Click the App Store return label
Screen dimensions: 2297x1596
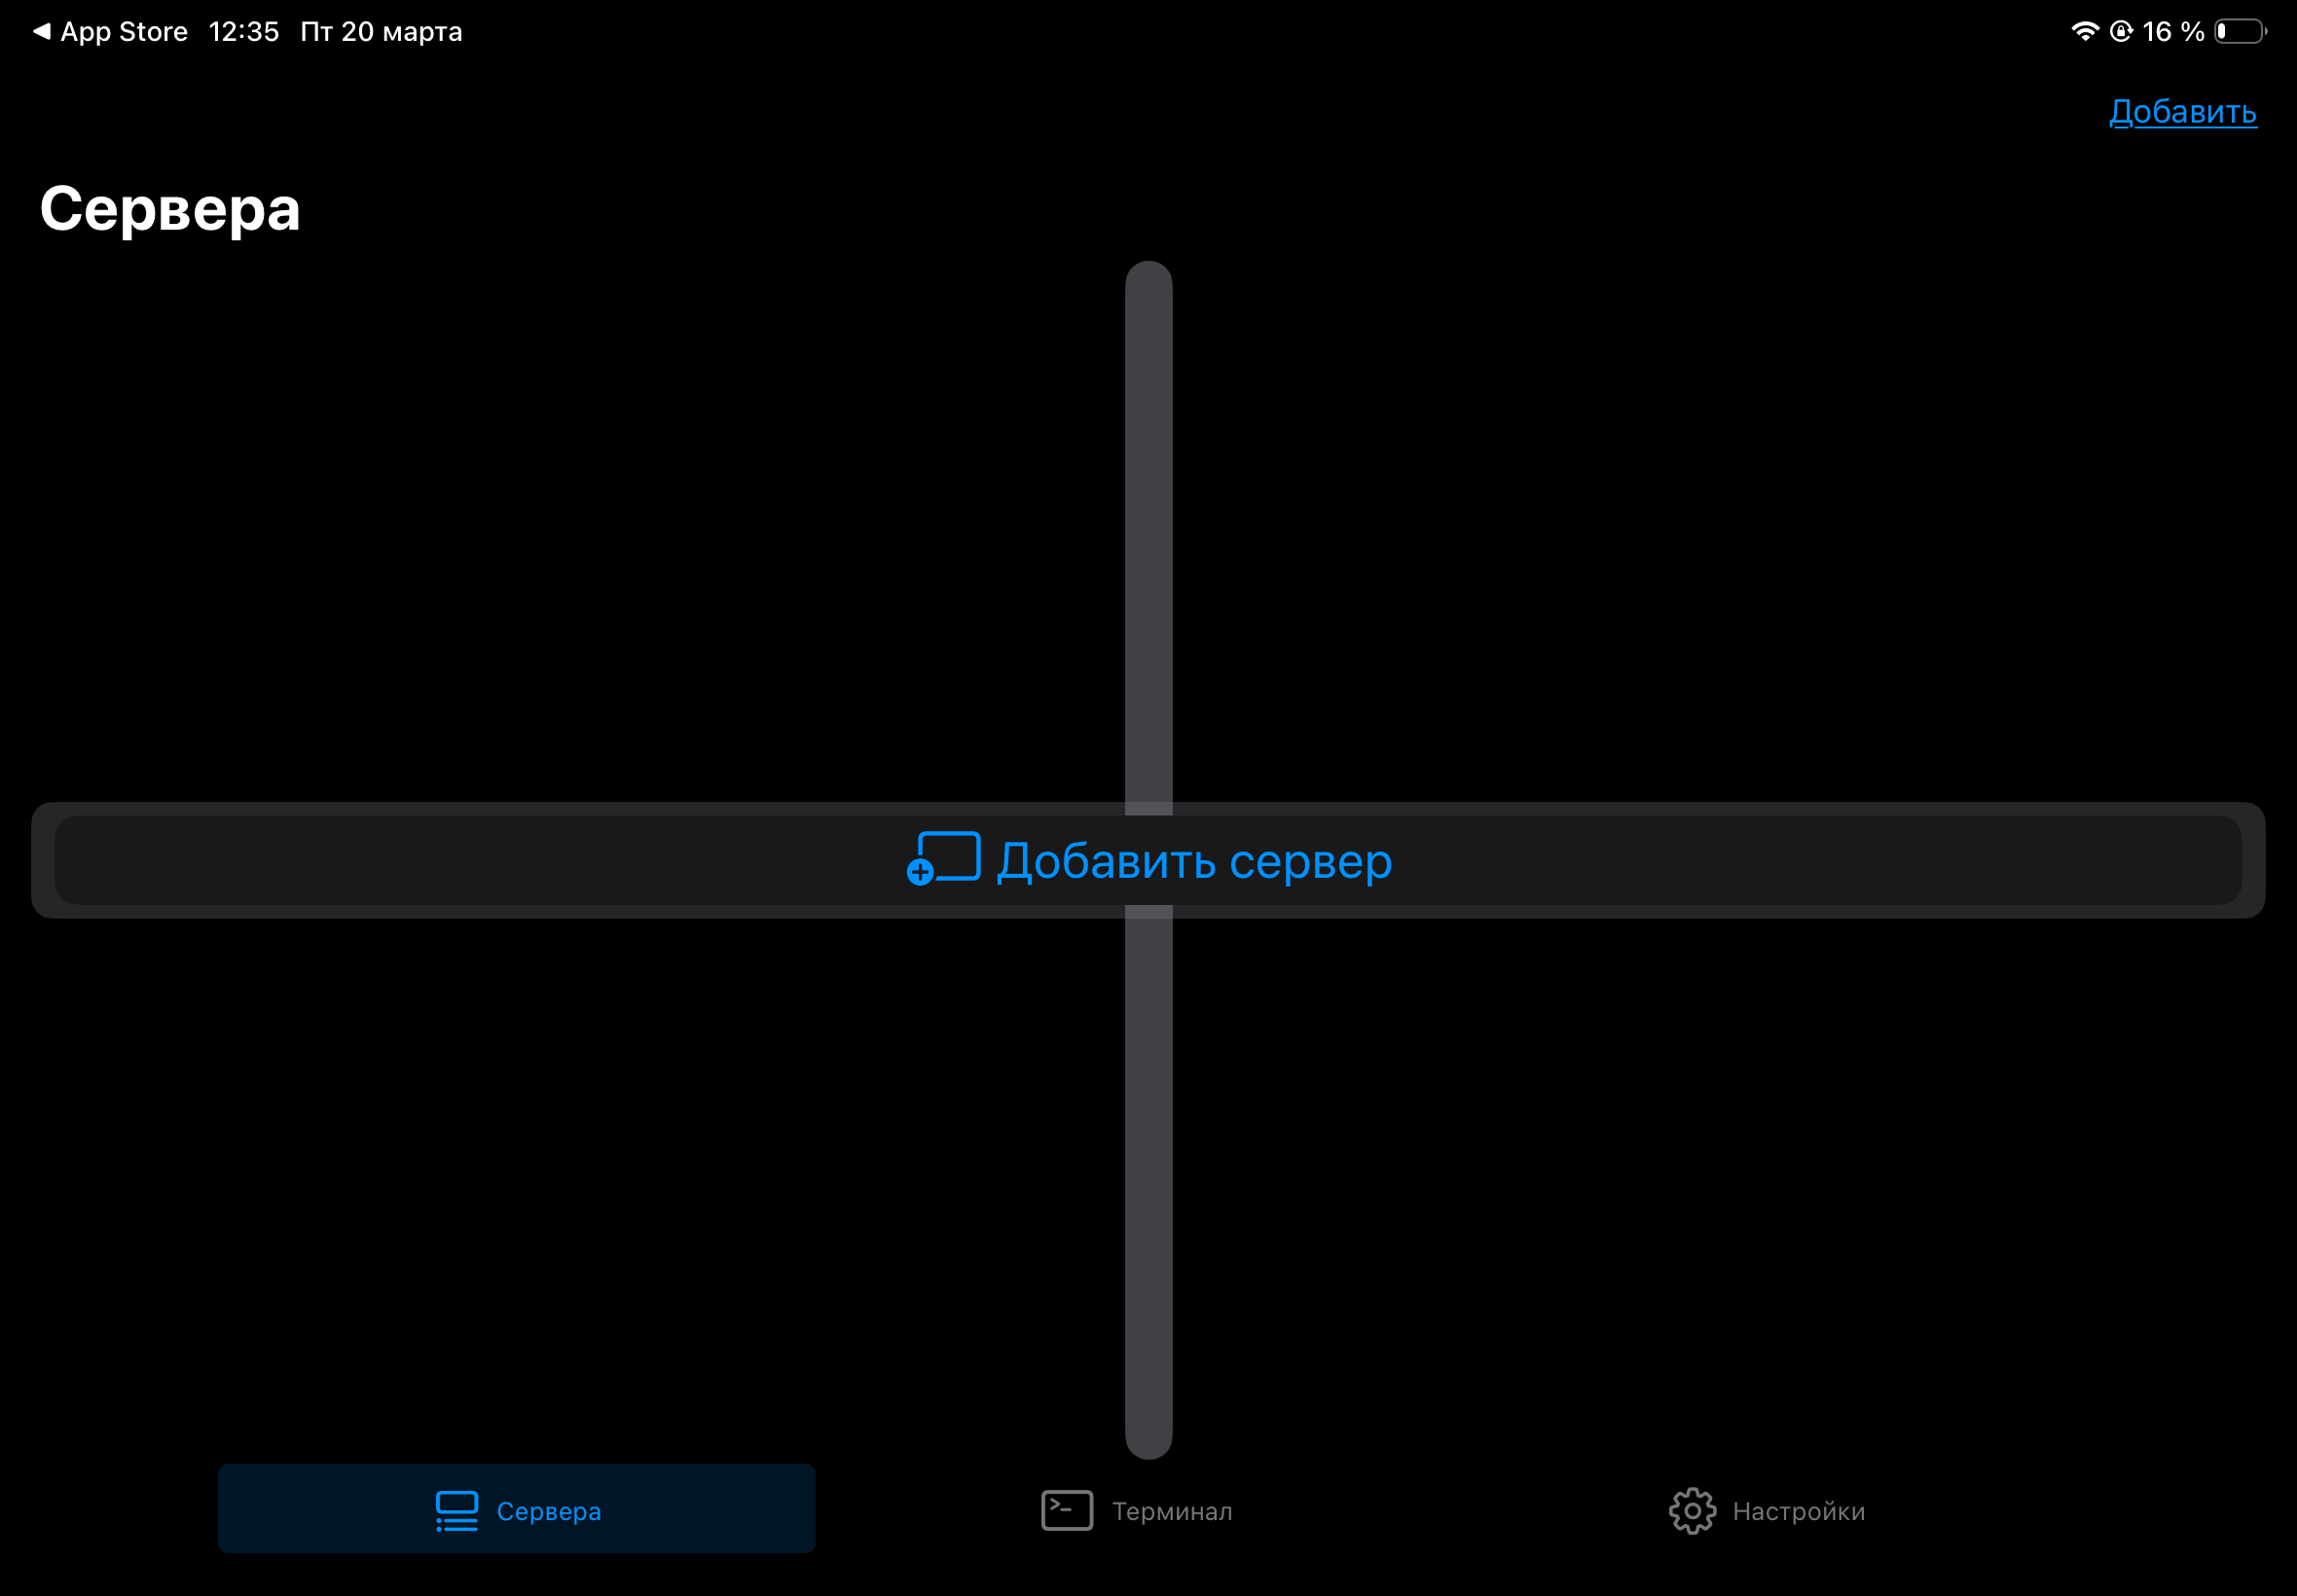(x=124, y=32)
